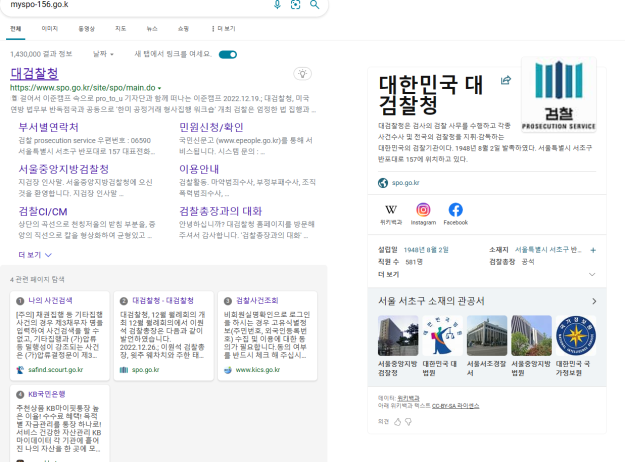Open the 민원신청/확인 sitelink

click(x=211, y=127)
